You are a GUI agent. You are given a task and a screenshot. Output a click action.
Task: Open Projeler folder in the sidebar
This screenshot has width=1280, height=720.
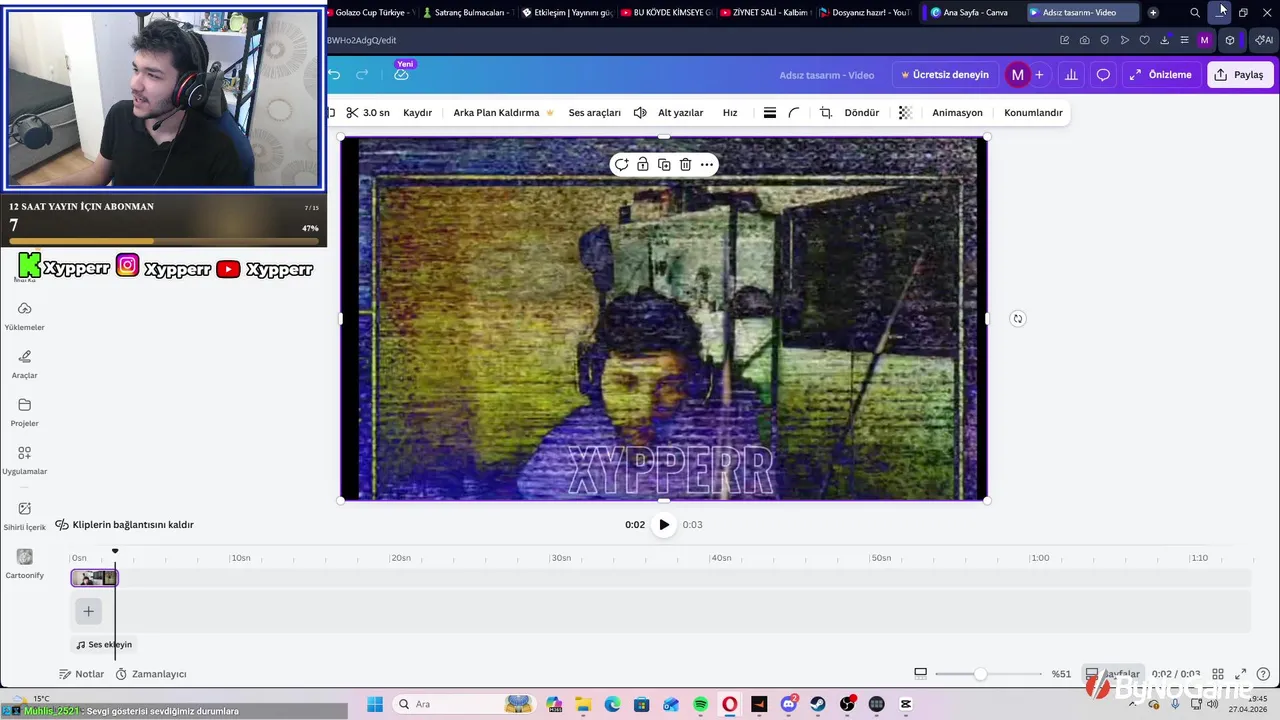(x=25, y=412)
